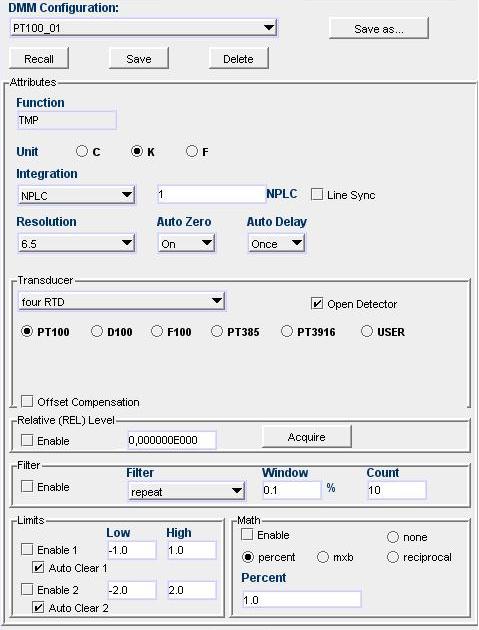Uncheck the Open Detector checkbox
Image resolution: width=479 pixels, height=630 pixels.
click(317, 303)
